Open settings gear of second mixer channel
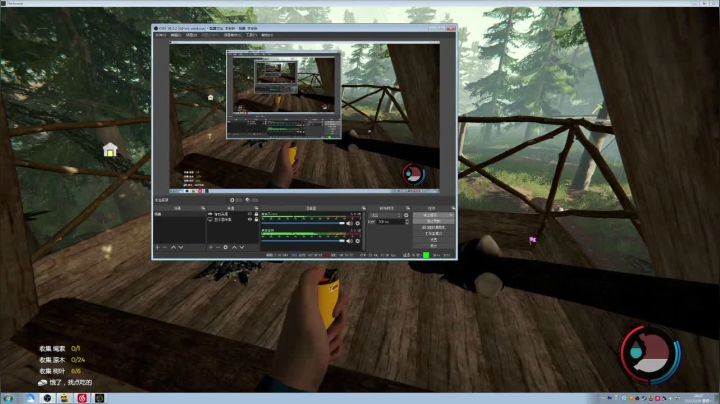 (358, 241)
